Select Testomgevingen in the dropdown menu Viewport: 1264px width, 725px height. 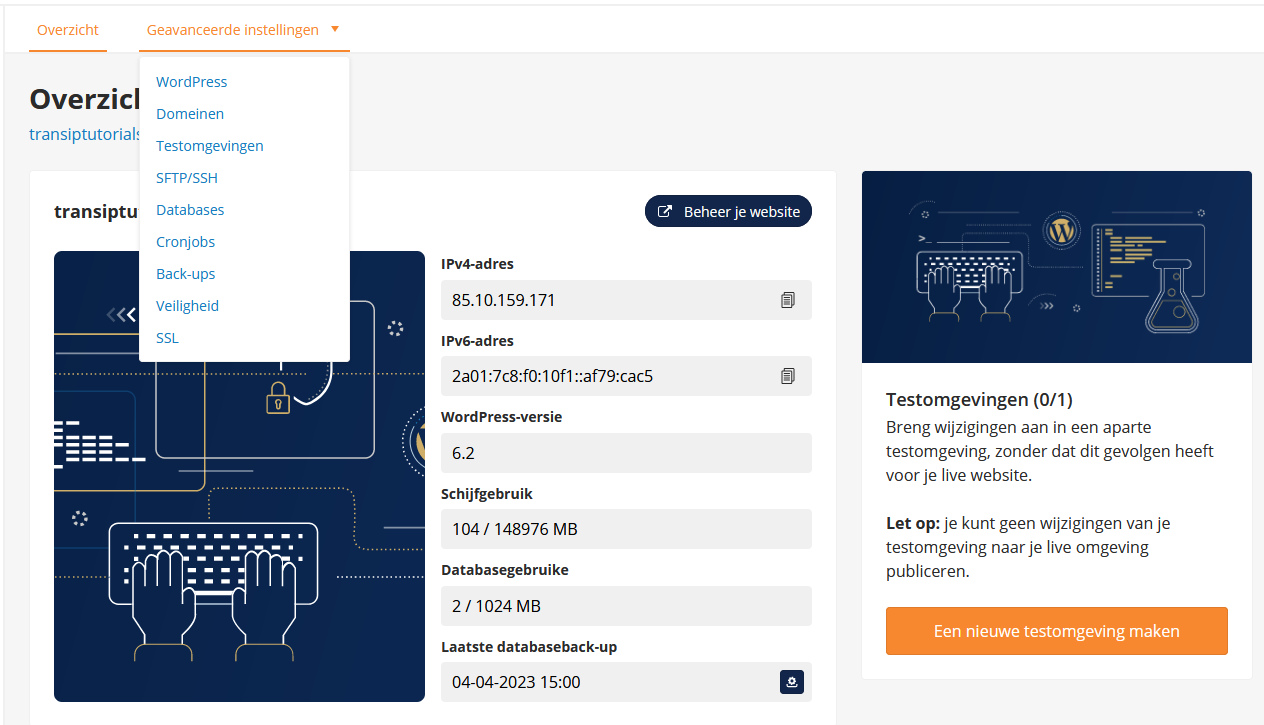210,146
